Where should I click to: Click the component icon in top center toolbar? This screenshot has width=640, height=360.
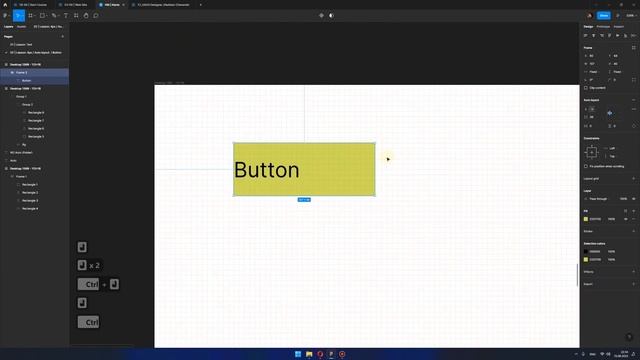pos(321,16)
